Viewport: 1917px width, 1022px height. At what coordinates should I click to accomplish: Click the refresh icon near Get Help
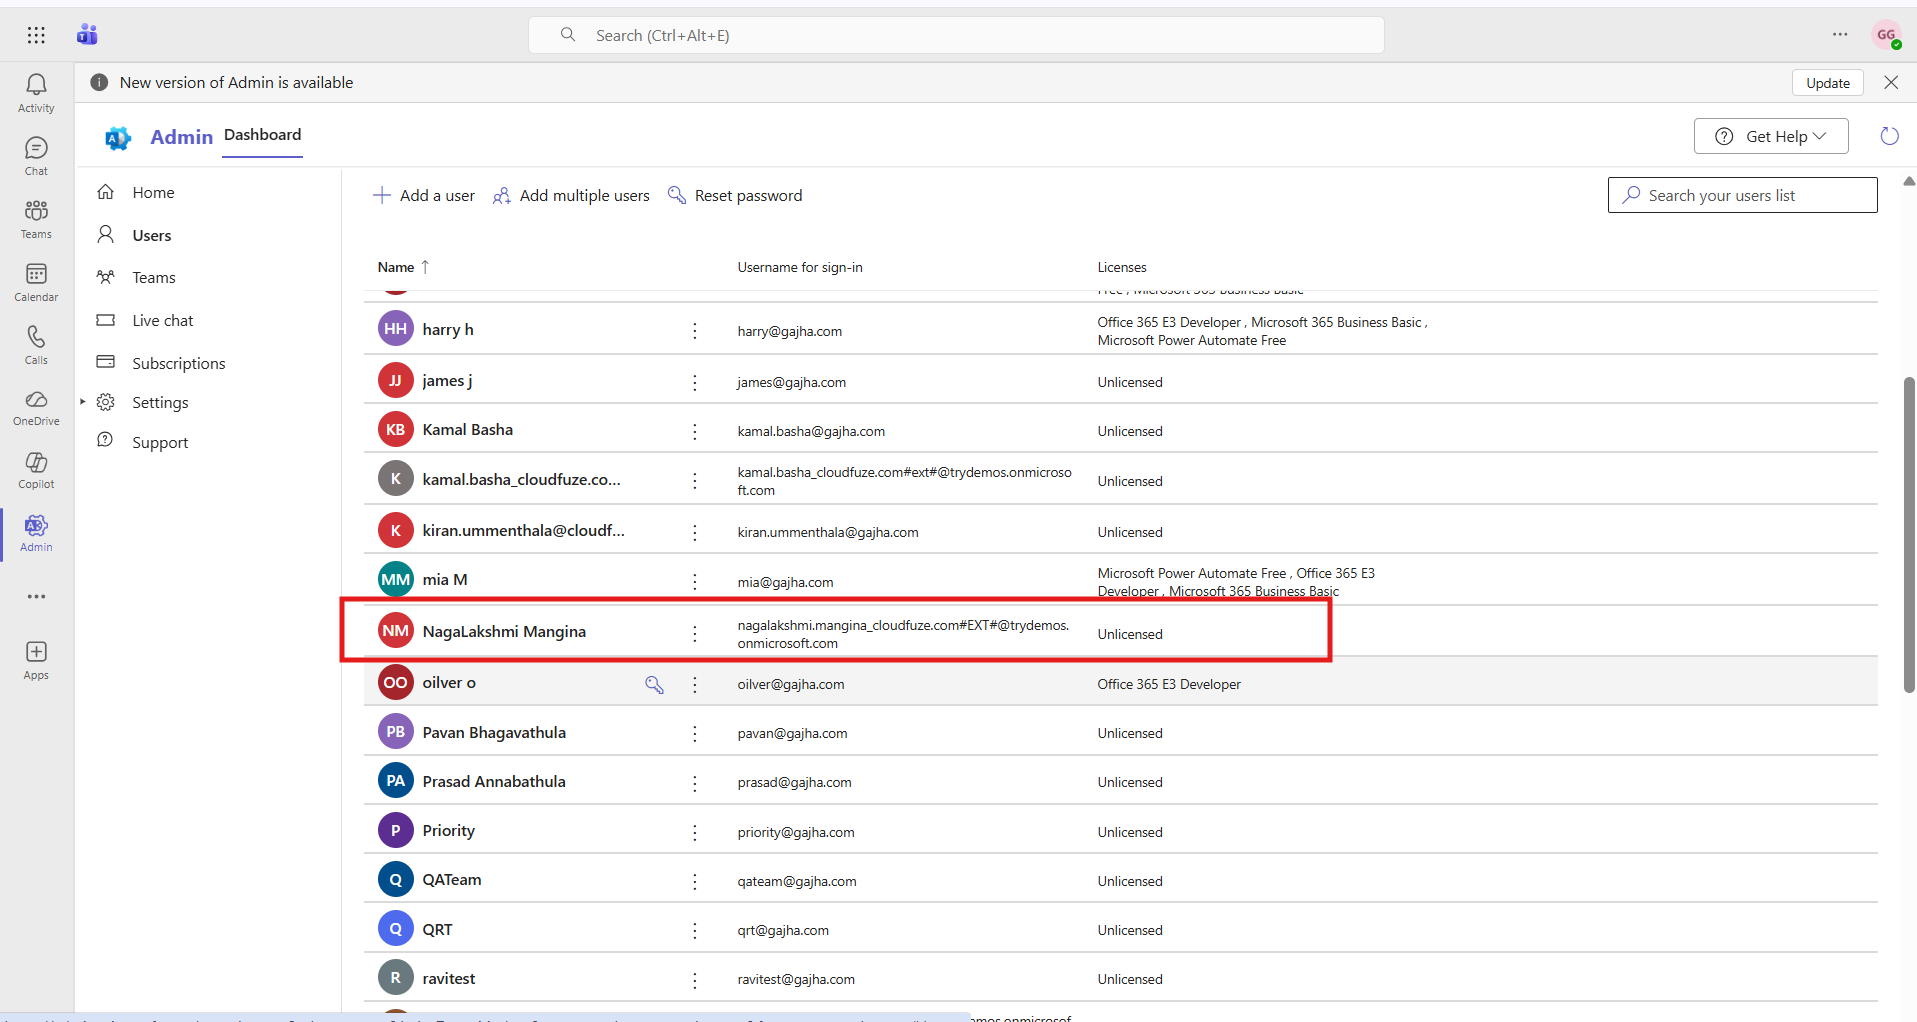coord(1889,136)
